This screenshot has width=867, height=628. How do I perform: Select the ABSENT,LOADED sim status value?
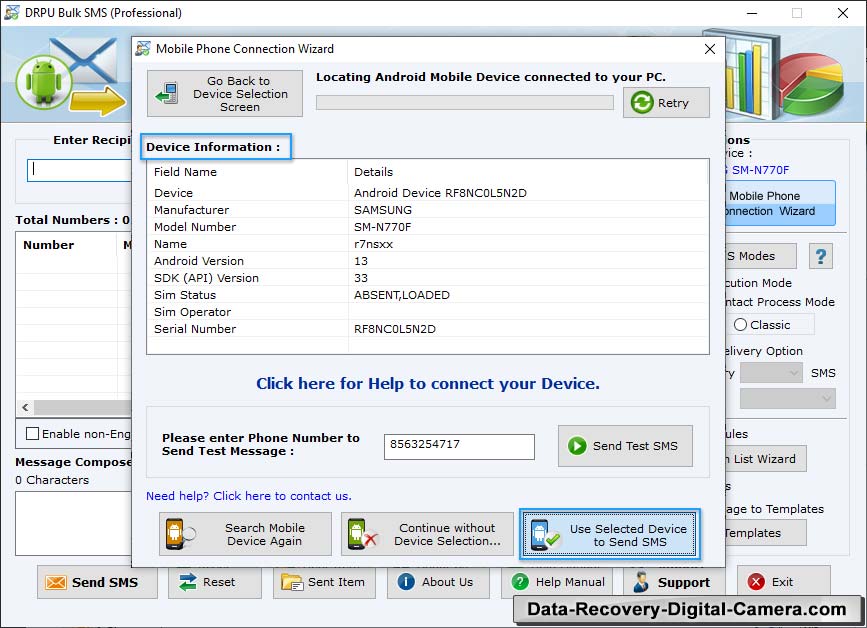tap(402, 295)
